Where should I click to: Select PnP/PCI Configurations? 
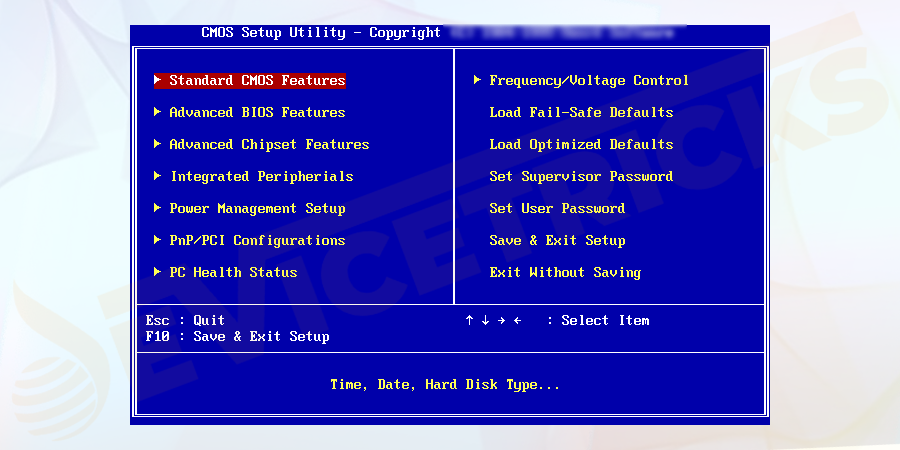tap(257, 240)
